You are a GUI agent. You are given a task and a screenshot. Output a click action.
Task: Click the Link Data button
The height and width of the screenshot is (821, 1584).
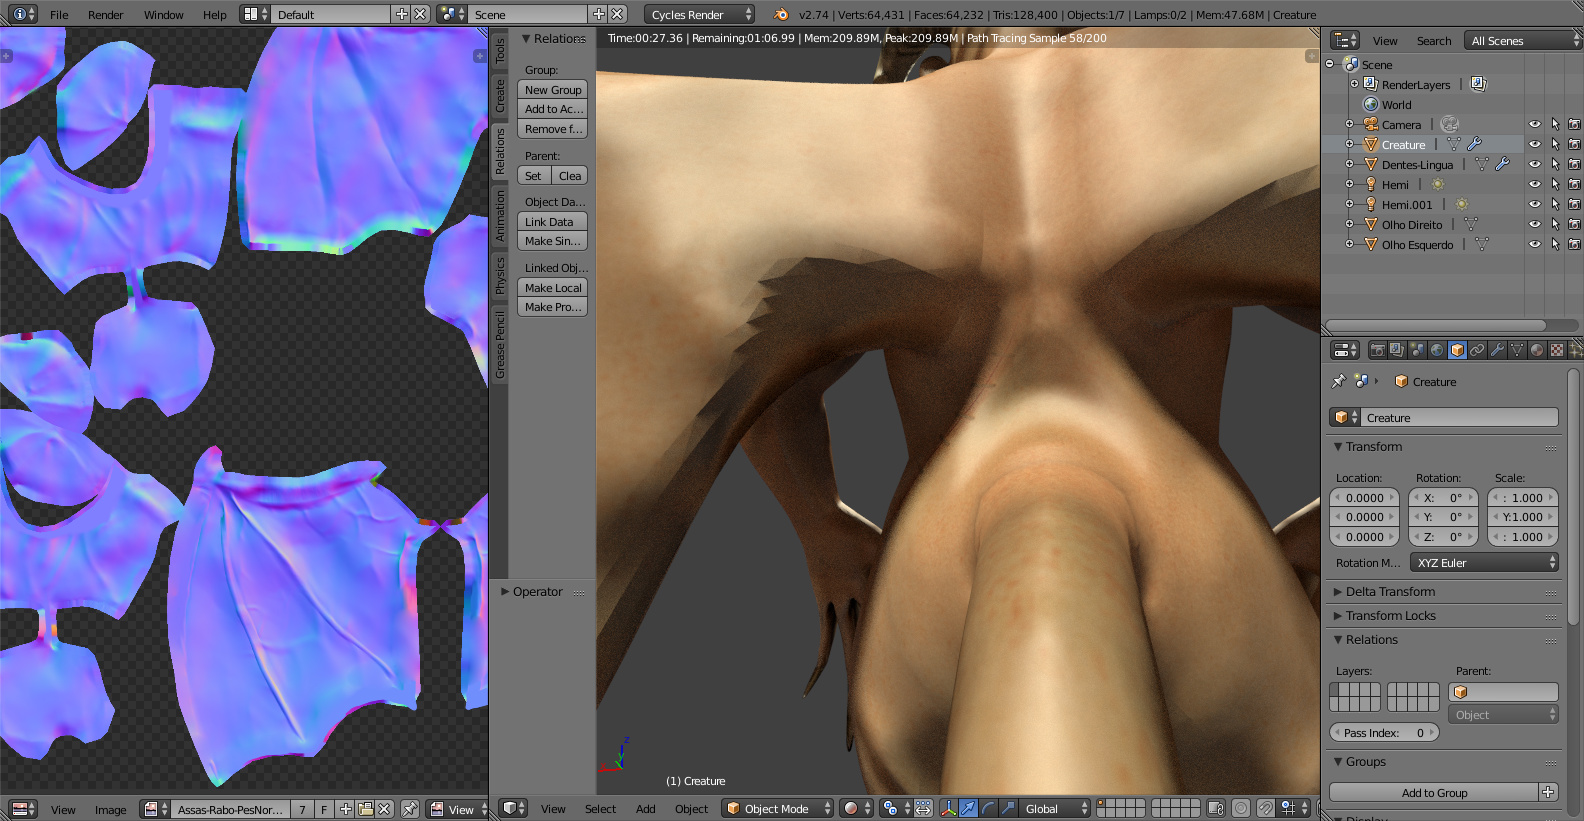(552, 221)
